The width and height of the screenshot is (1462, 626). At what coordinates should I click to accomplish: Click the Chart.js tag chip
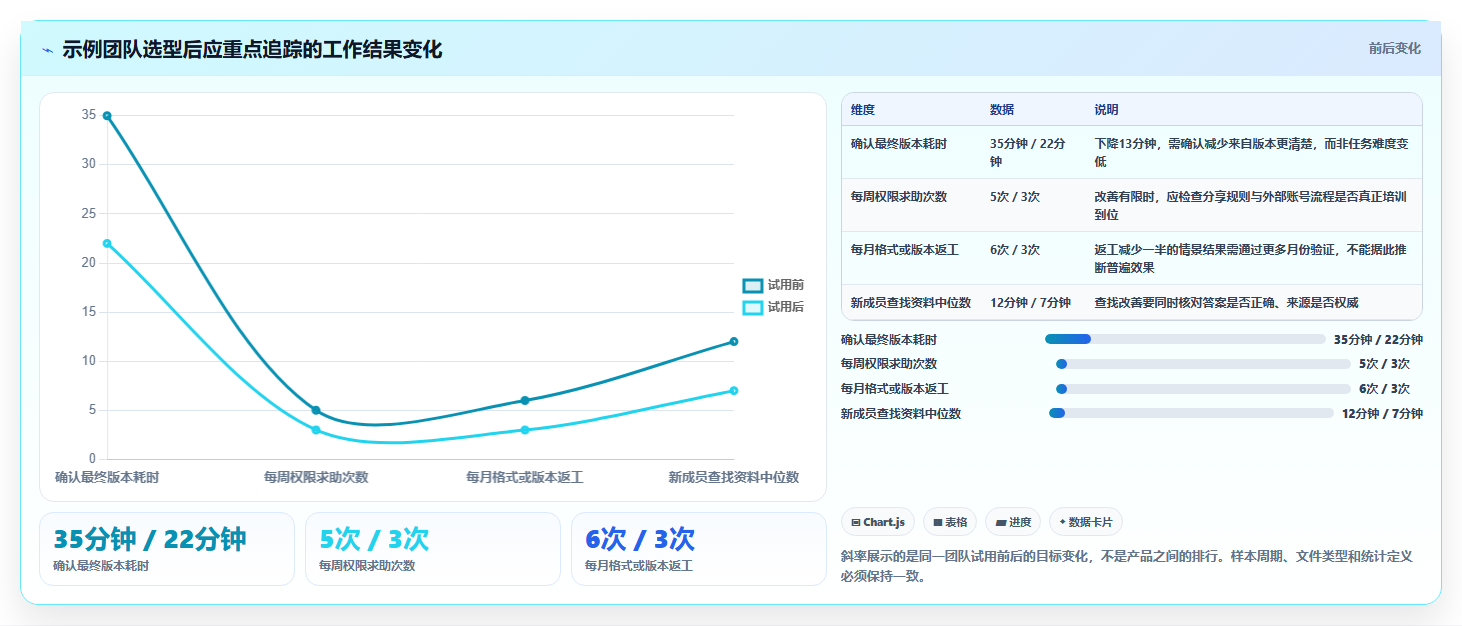[x=878, y=522]
